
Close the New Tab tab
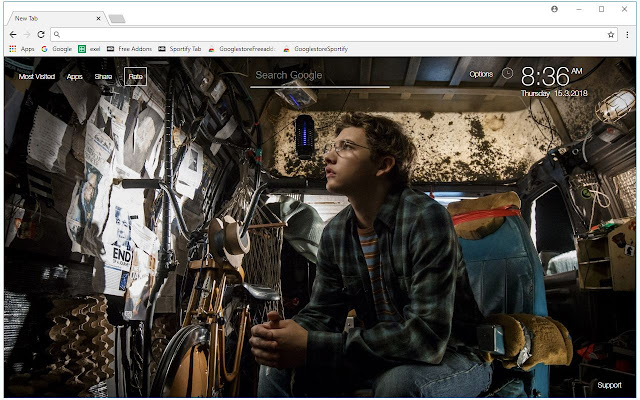(x=98, y=18)
